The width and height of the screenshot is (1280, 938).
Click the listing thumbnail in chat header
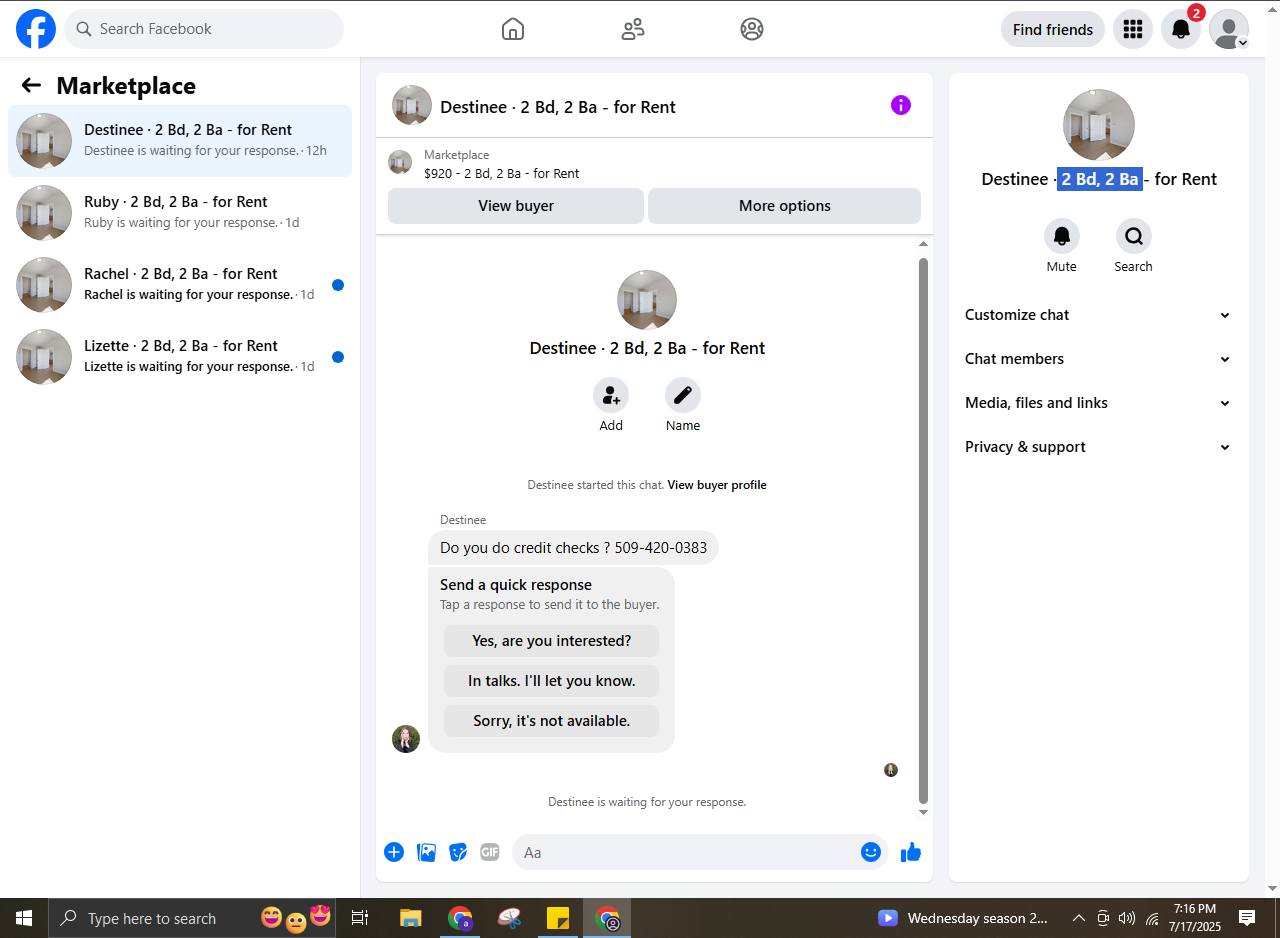coord(412,105)
